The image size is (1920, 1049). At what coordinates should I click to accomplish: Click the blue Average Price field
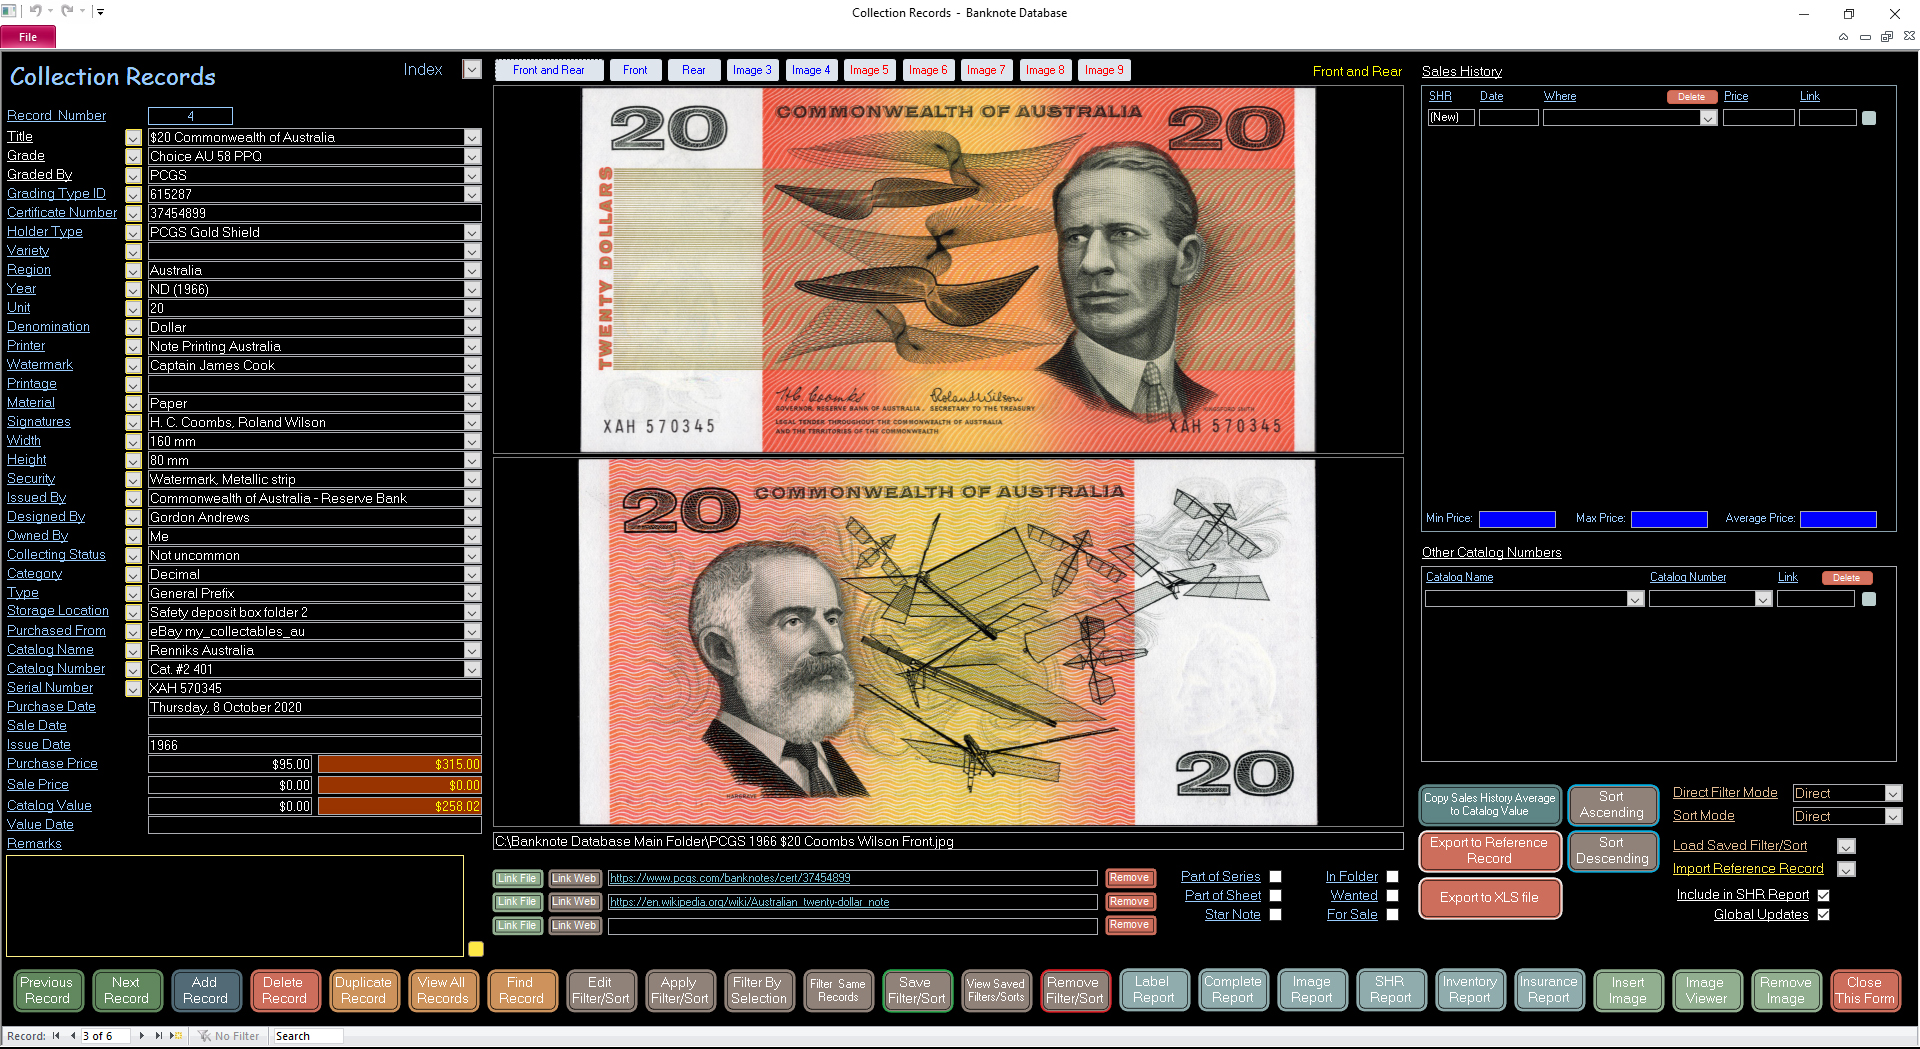pos(1838,519)
